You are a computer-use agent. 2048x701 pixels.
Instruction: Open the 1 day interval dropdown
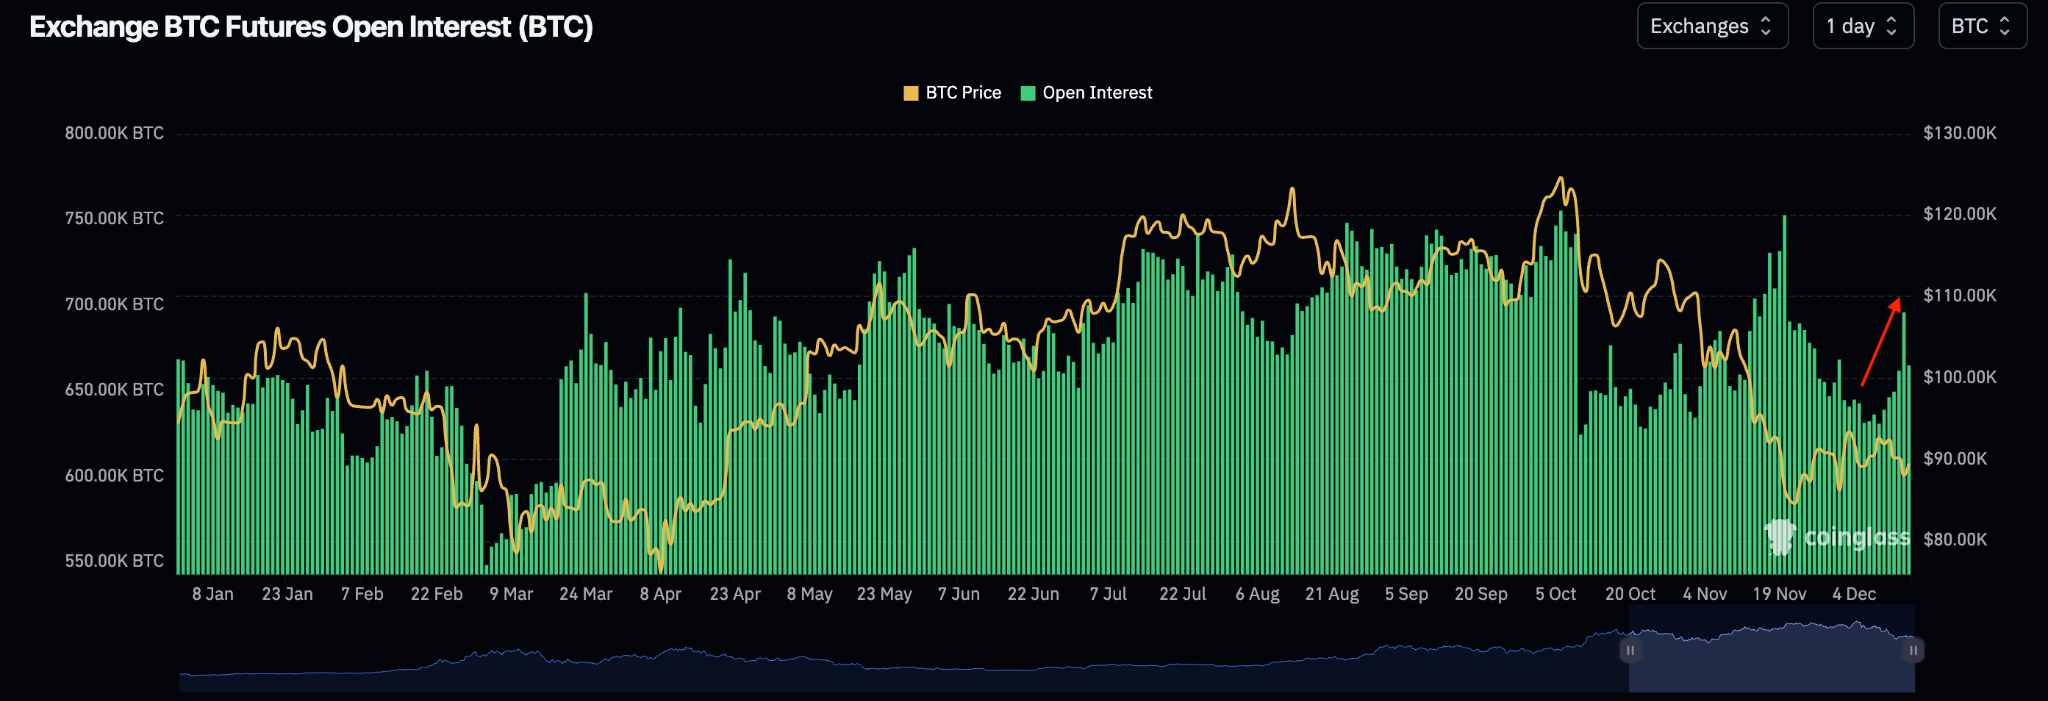pyautogui.click(x=1863, y=26)
